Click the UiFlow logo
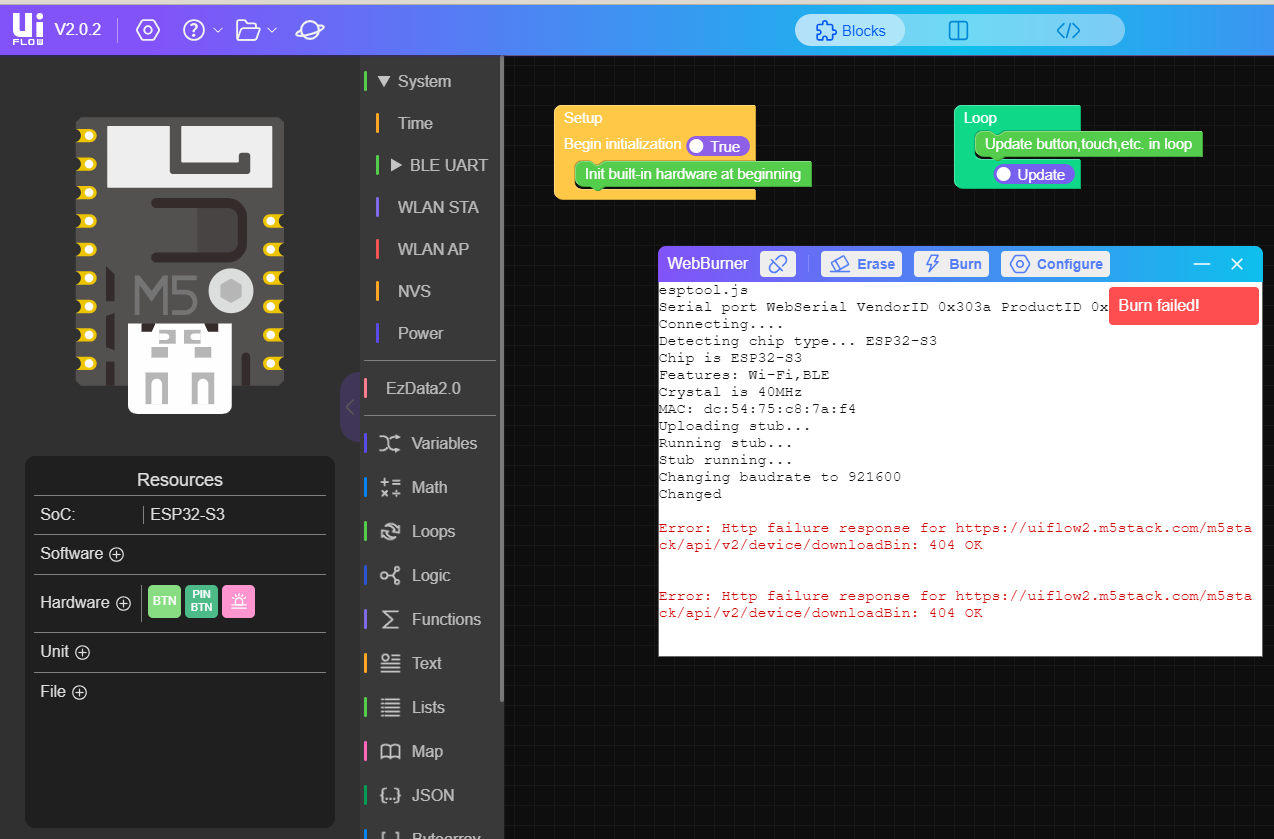The height and width of the screenshot is (839, 1274). coord(27,29)
